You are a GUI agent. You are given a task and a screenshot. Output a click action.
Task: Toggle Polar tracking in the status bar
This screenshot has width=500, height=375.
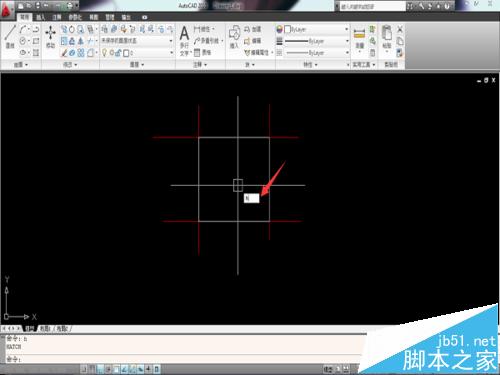(108, 369)
